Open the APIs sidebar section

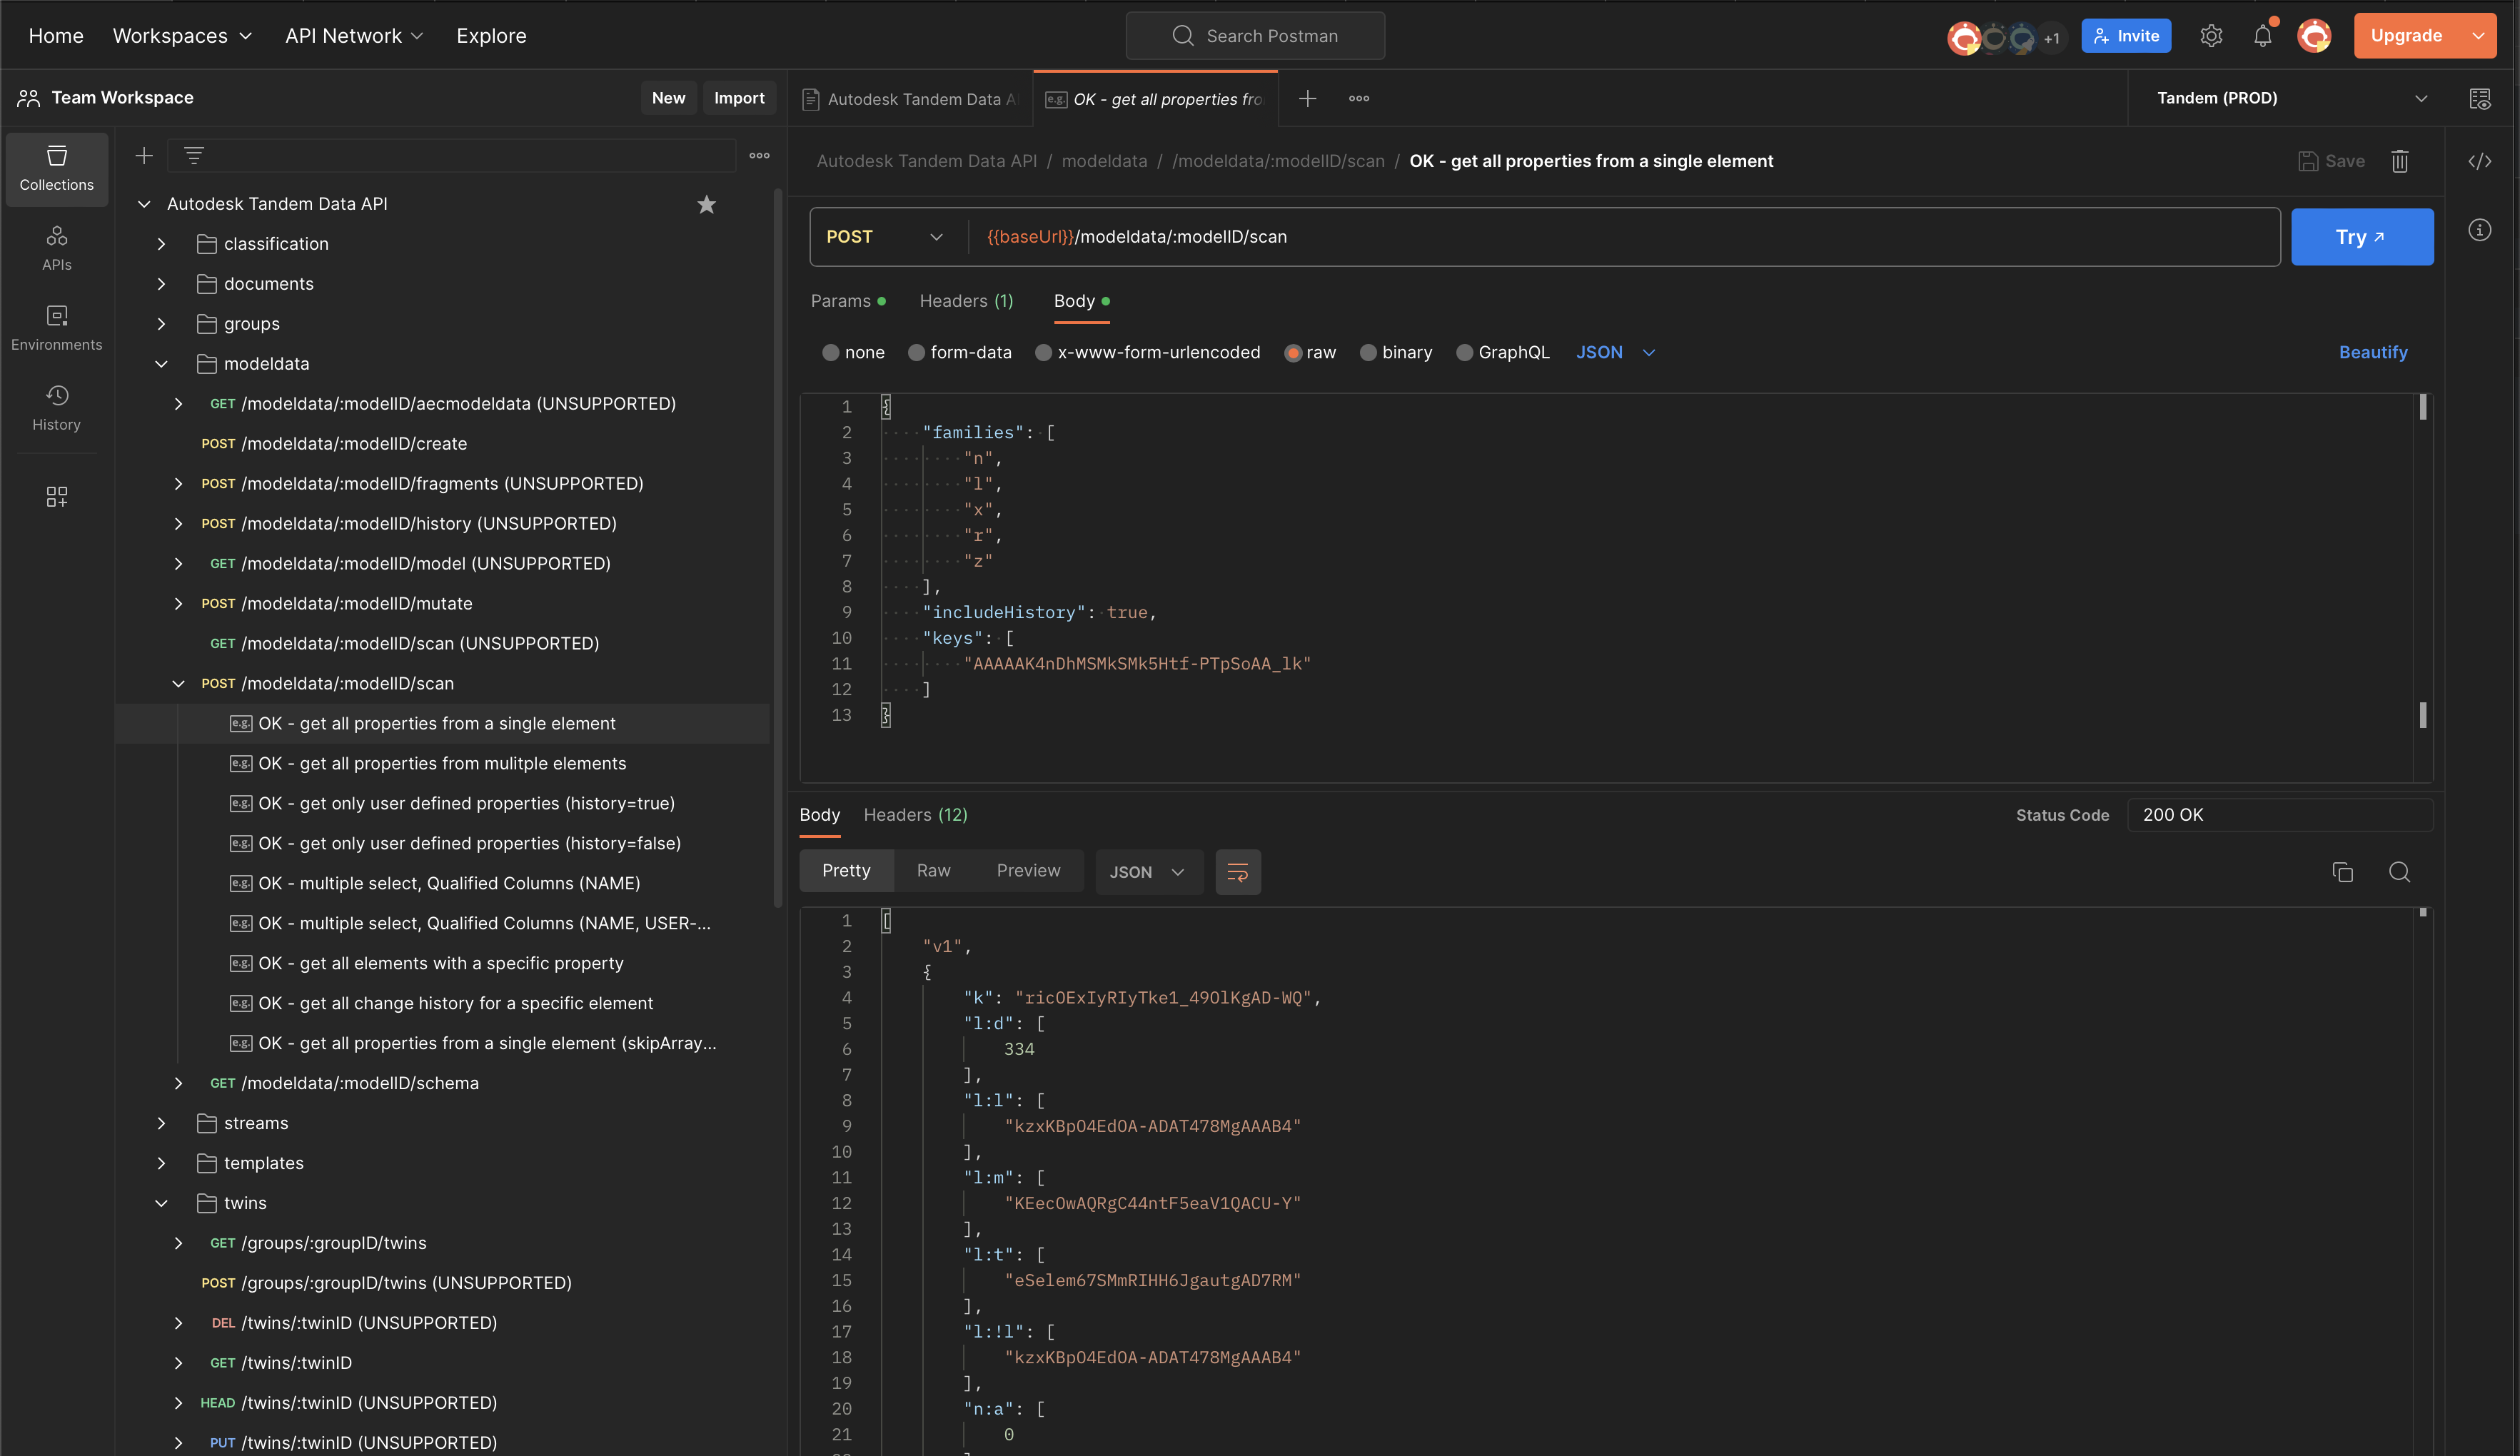tap(56, 247)
